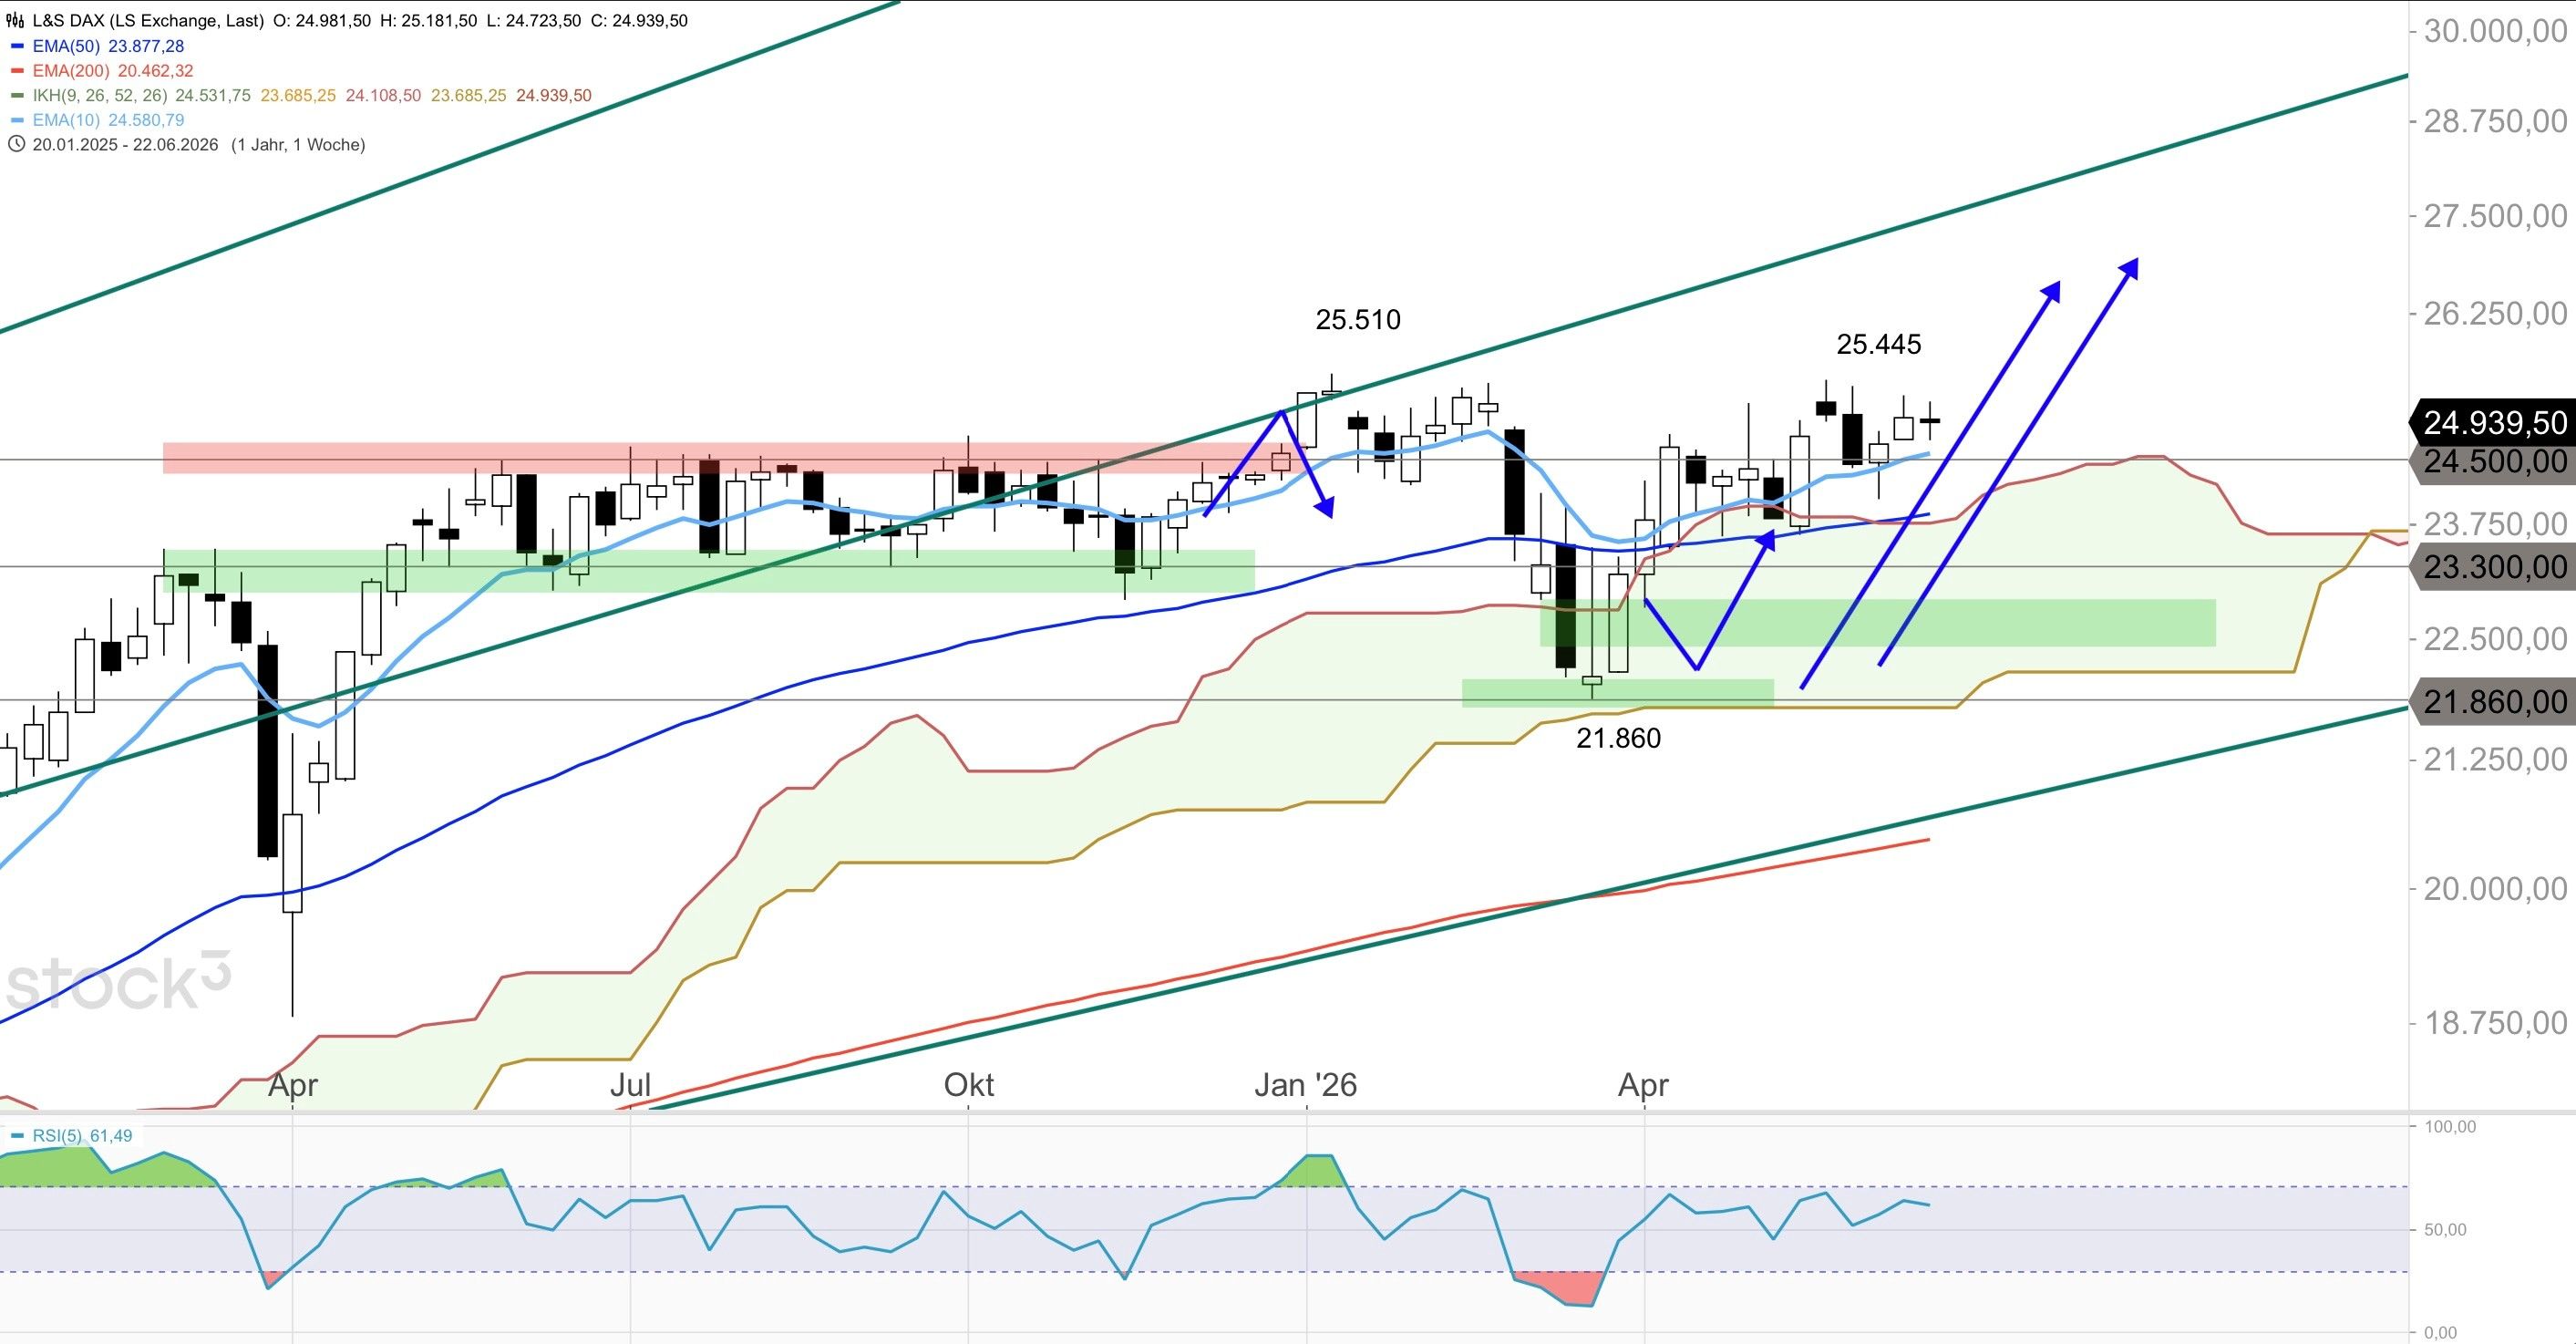Click the light blue EMA(10) legend marker
The height and width of the screenshot is (1344, 2576).
pyautogui.click(x=16, y=120)
